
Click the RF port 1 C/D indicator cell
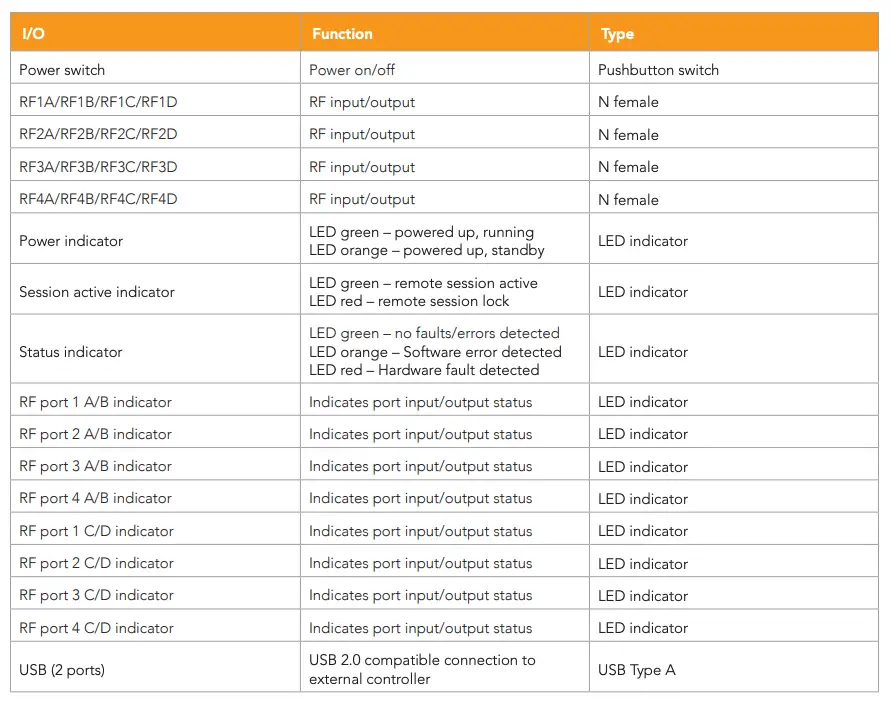tap(96, 531)
